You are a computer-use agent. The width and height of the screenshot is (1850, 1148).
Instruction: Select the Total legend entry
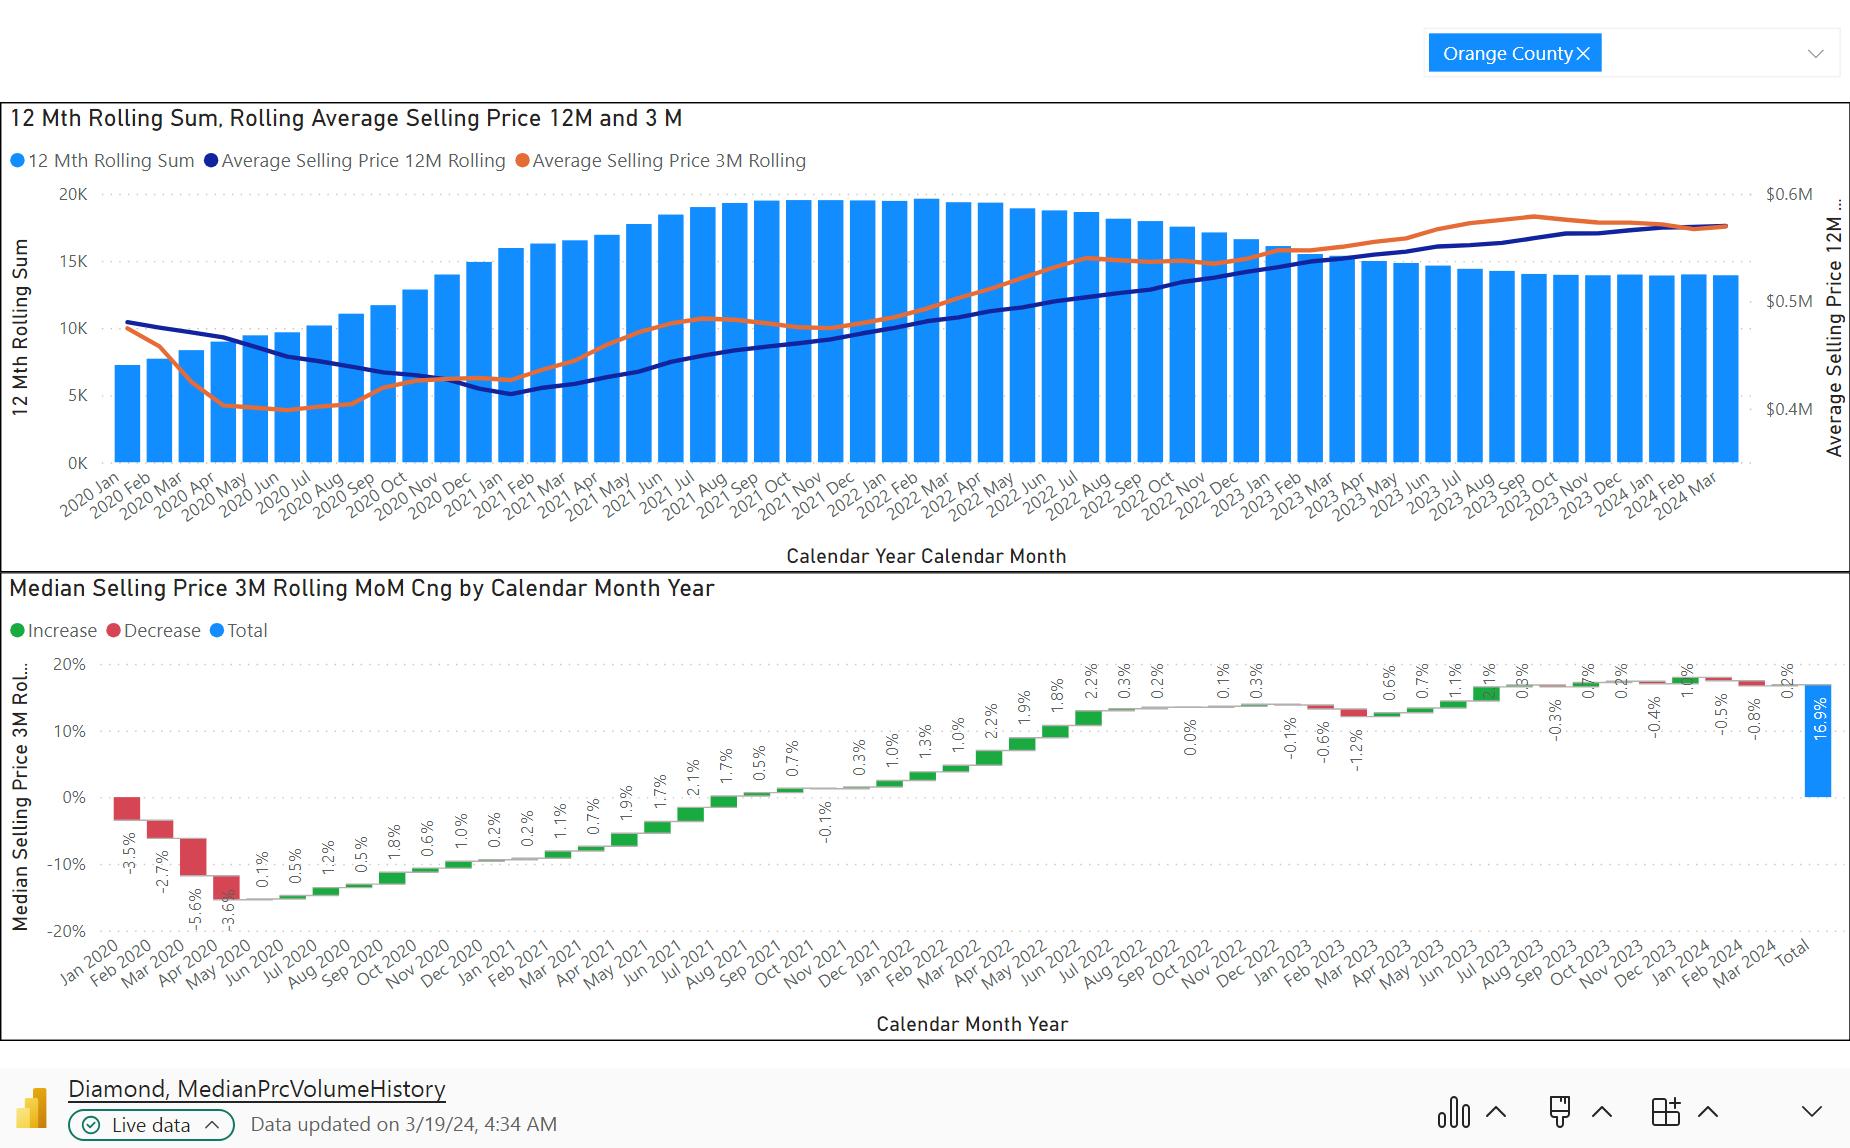click(238, 631)
